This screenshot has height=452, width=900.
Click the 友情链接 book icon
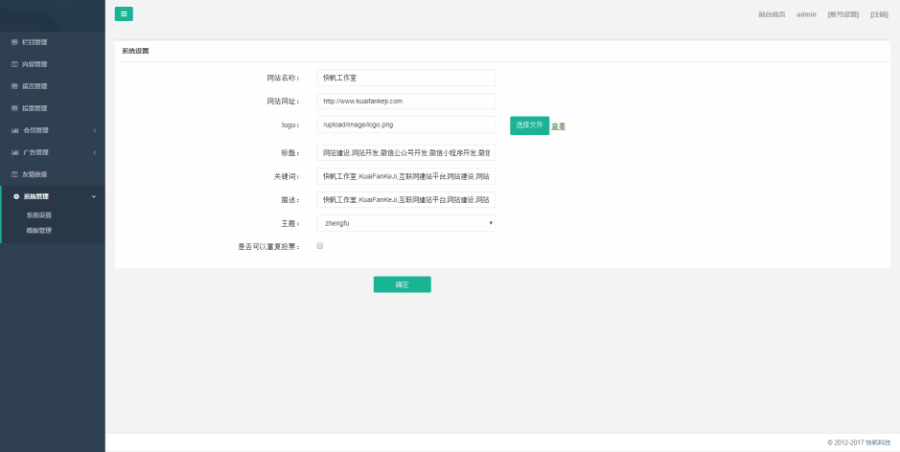pos(15,174)
